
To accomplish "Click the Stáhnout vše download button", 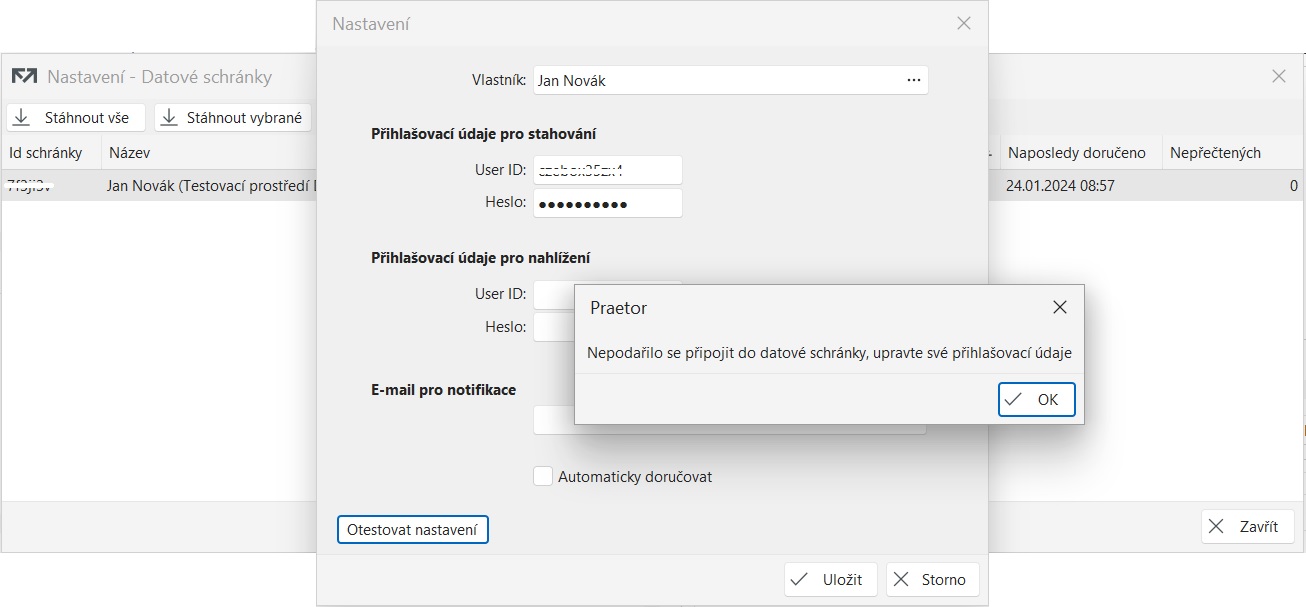I will (76, 118).
